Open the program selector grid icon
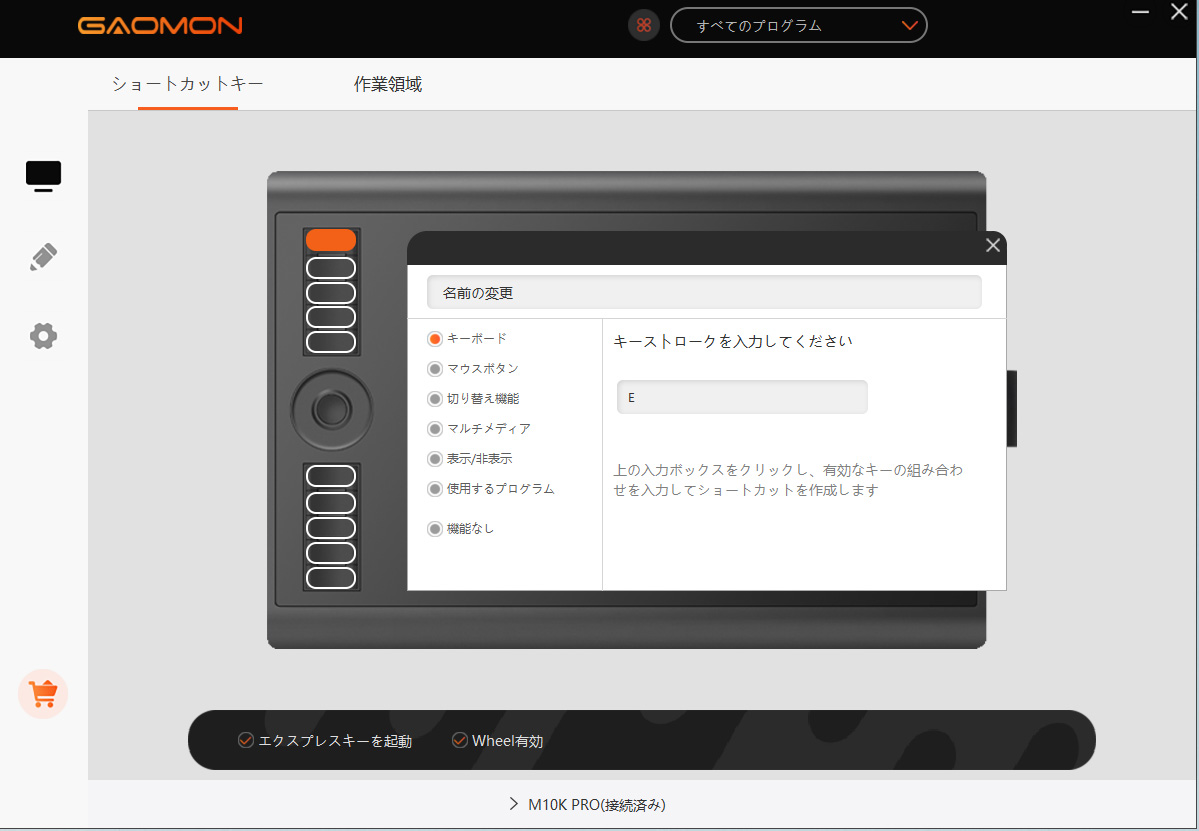 coord(643,25)
